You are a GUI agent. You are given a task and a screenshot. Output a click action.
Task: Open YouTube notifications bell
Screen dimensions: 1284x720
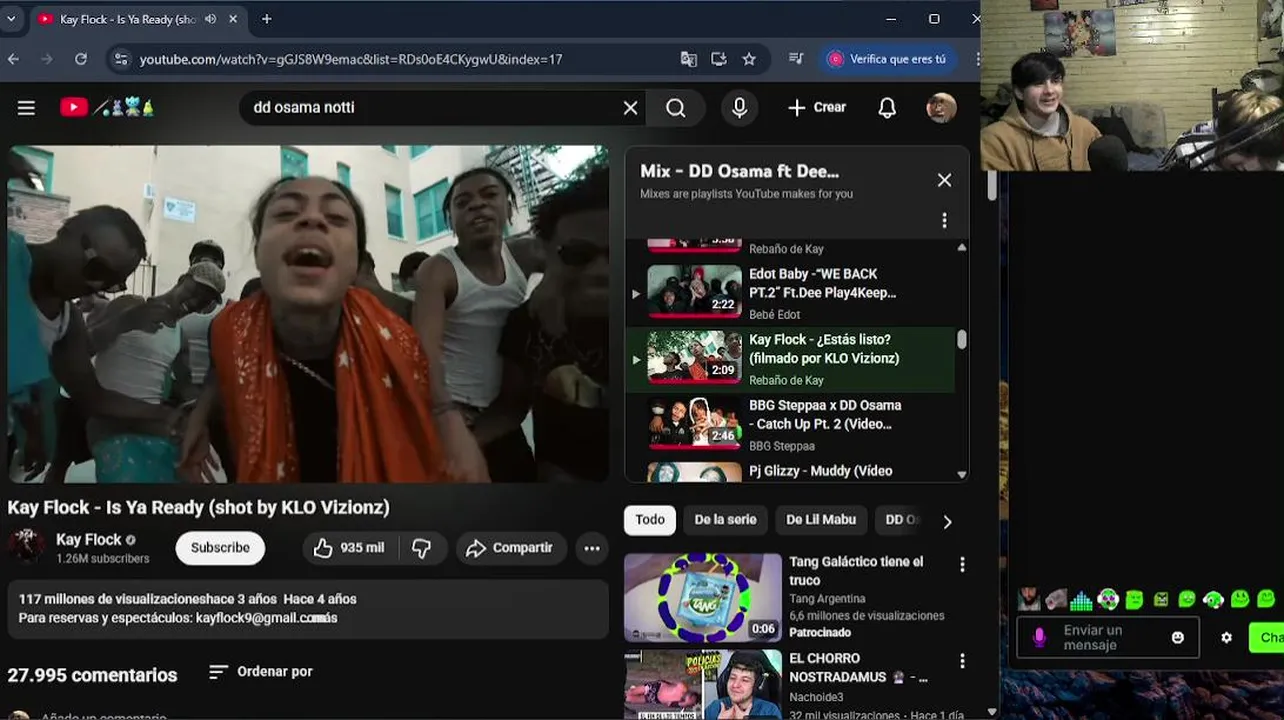pos(887,108)
